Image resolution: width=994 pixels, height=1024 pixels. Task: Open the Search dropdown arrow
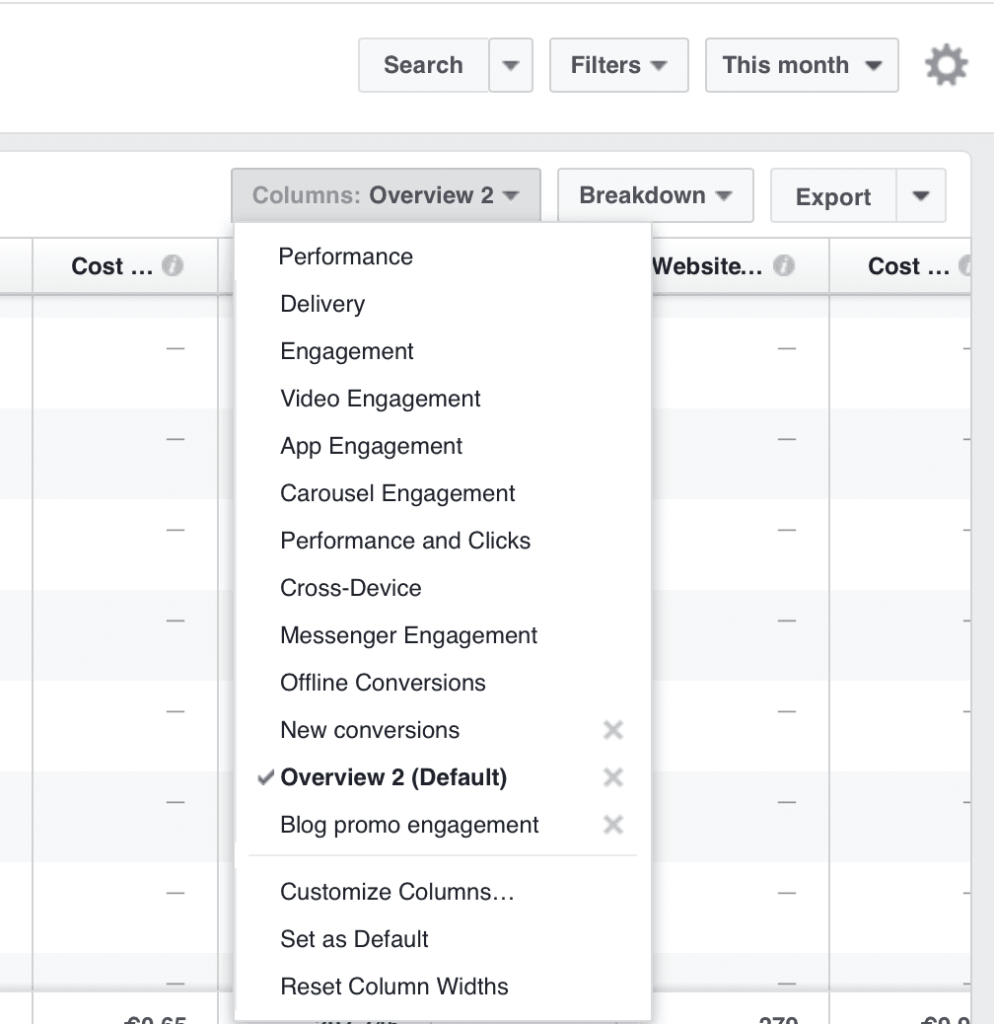point(511,66)
